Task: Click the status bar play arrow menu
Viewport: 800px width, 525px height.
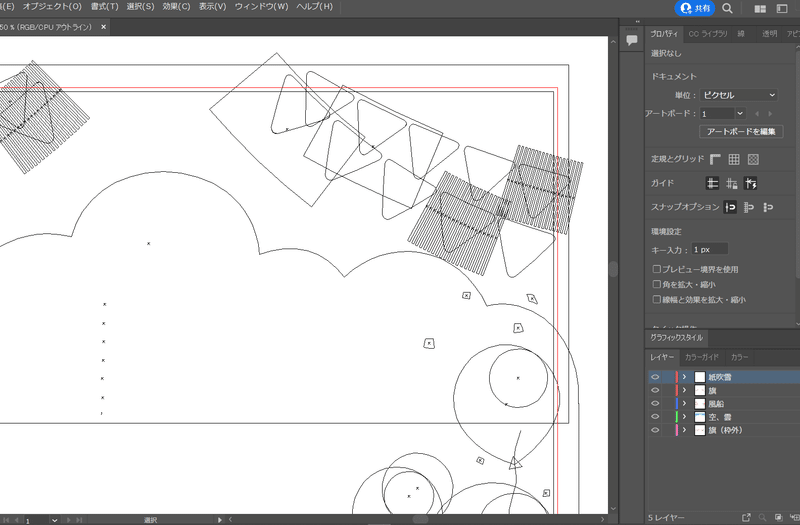Action: [220, 520]
